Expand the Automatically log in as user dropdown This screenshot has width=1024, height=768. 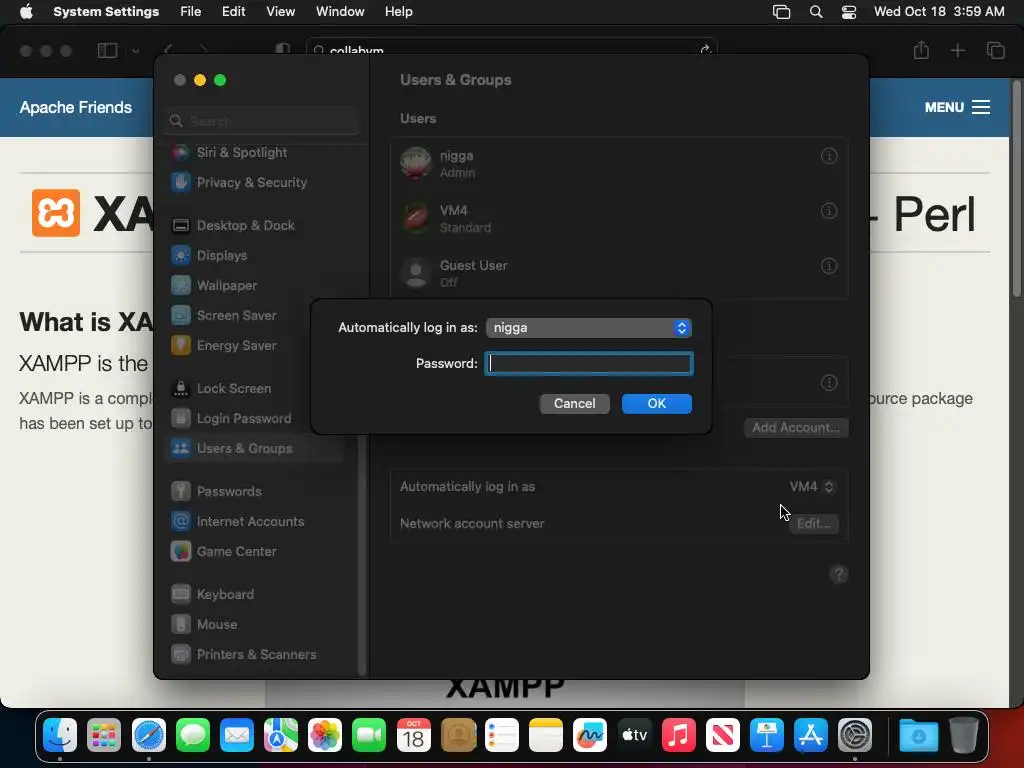[x=588, y=328]
